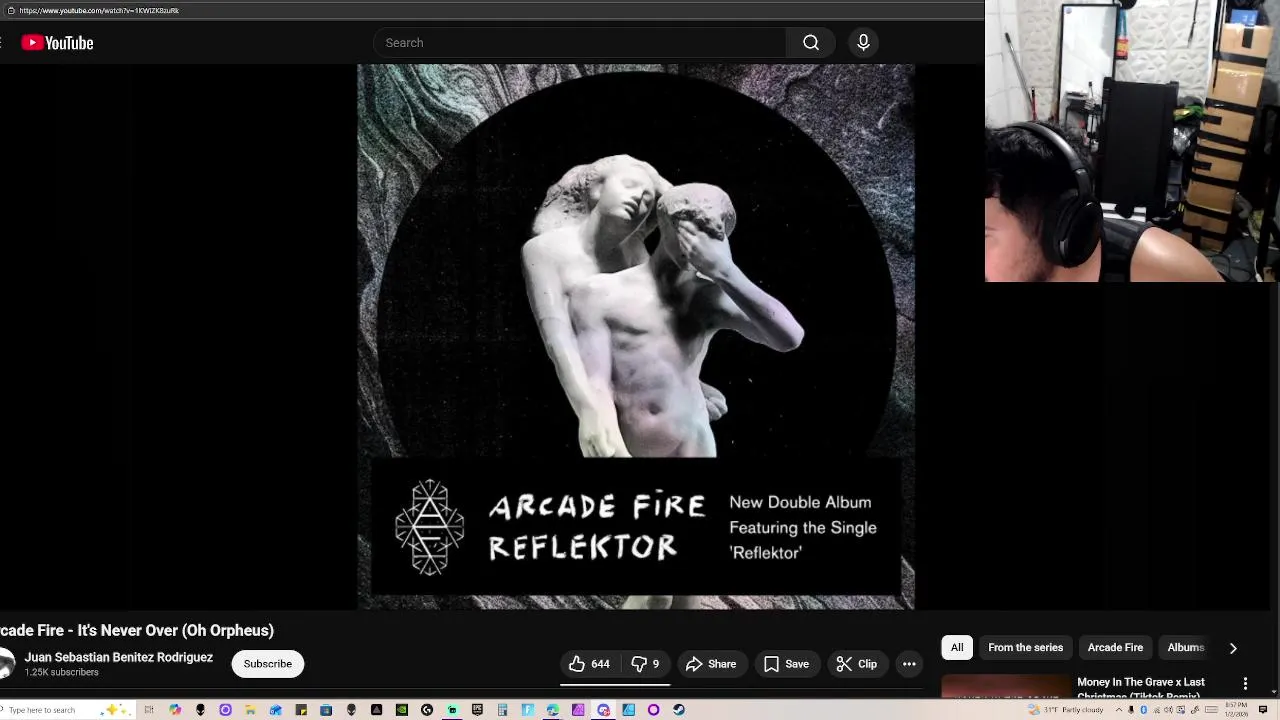Click the weather widget Partly cloudy
This screenshot has height=720, width=1280.
pos(1067,710)
